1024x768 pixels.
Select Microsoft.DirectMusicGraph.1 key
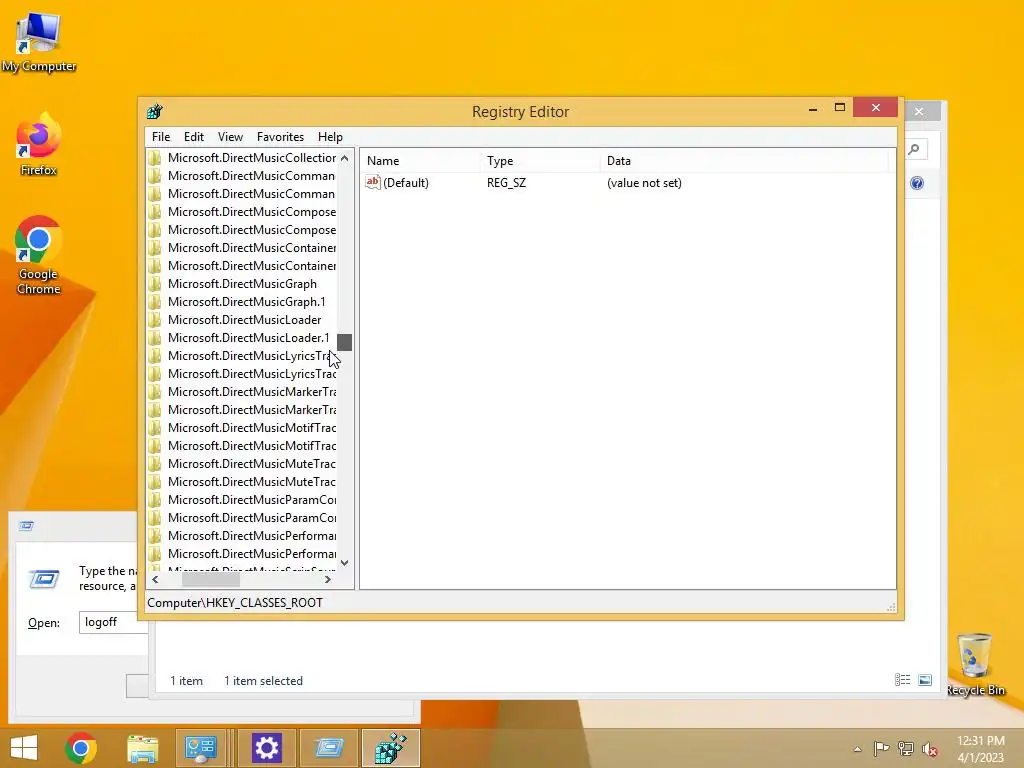(246, 302)
